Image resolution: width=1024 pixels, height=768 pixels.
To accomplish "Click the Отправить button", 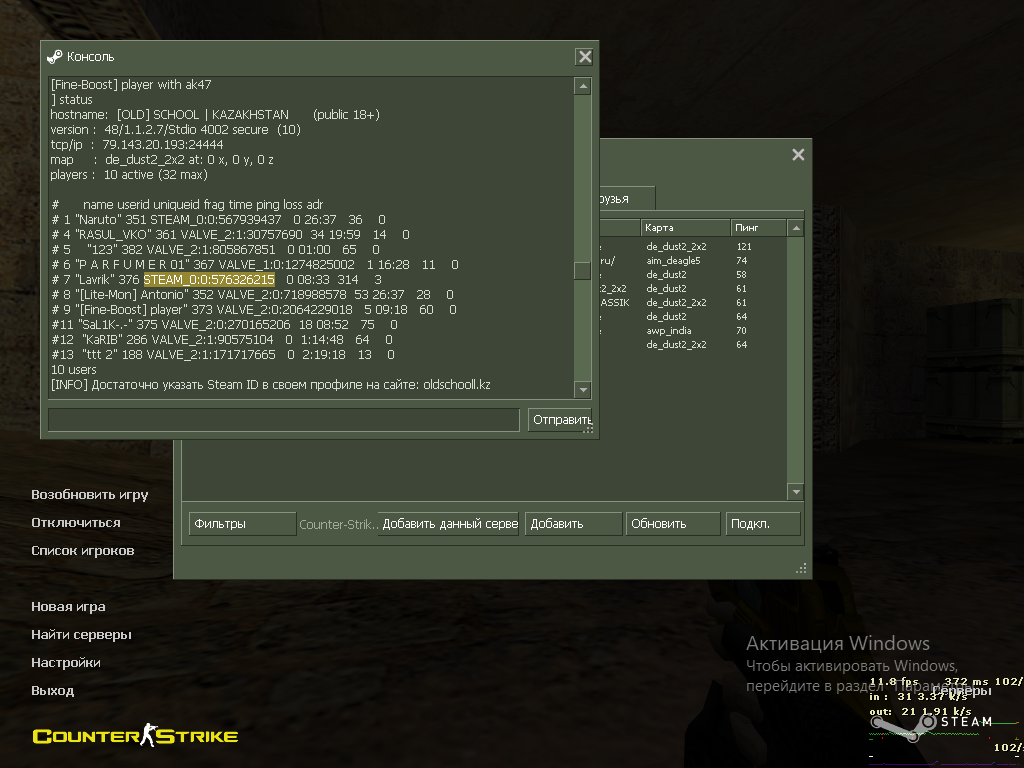I will coord(560,420).
